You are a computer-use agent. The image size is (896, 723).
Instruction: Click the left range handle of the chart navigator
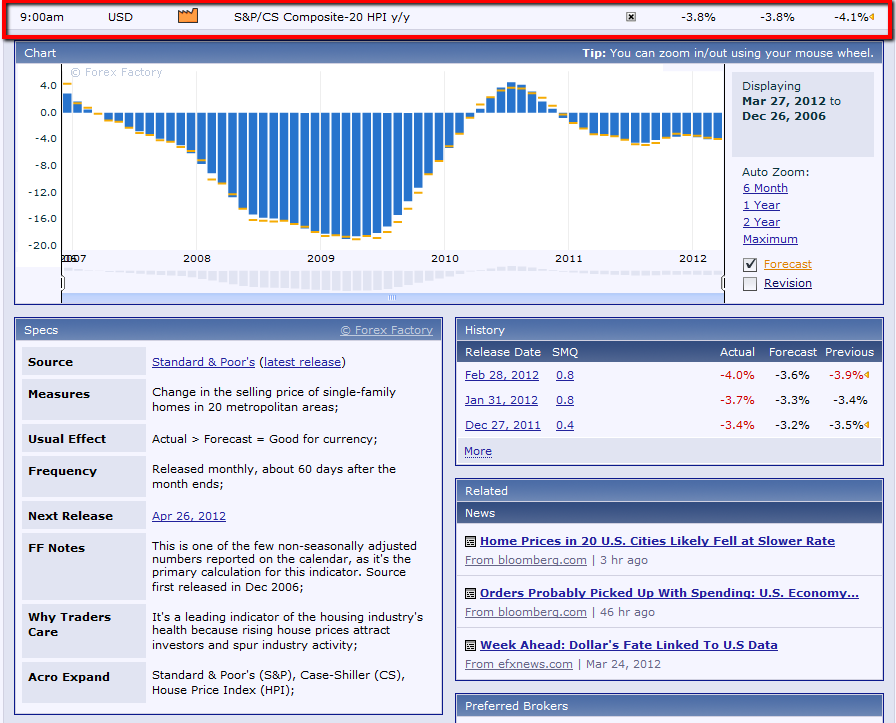[x=62, y=283]
